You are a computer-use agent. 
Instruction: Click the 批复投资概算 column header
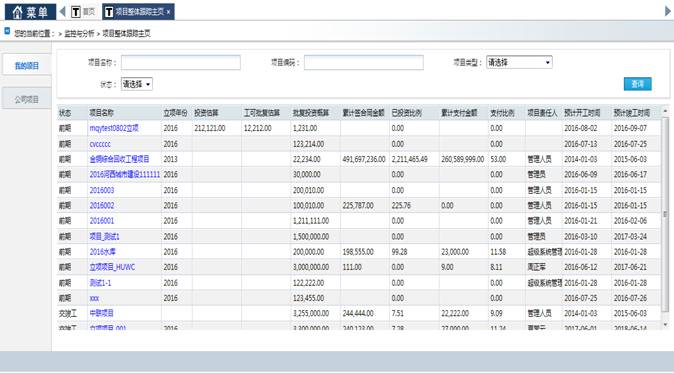coord(311,113)
